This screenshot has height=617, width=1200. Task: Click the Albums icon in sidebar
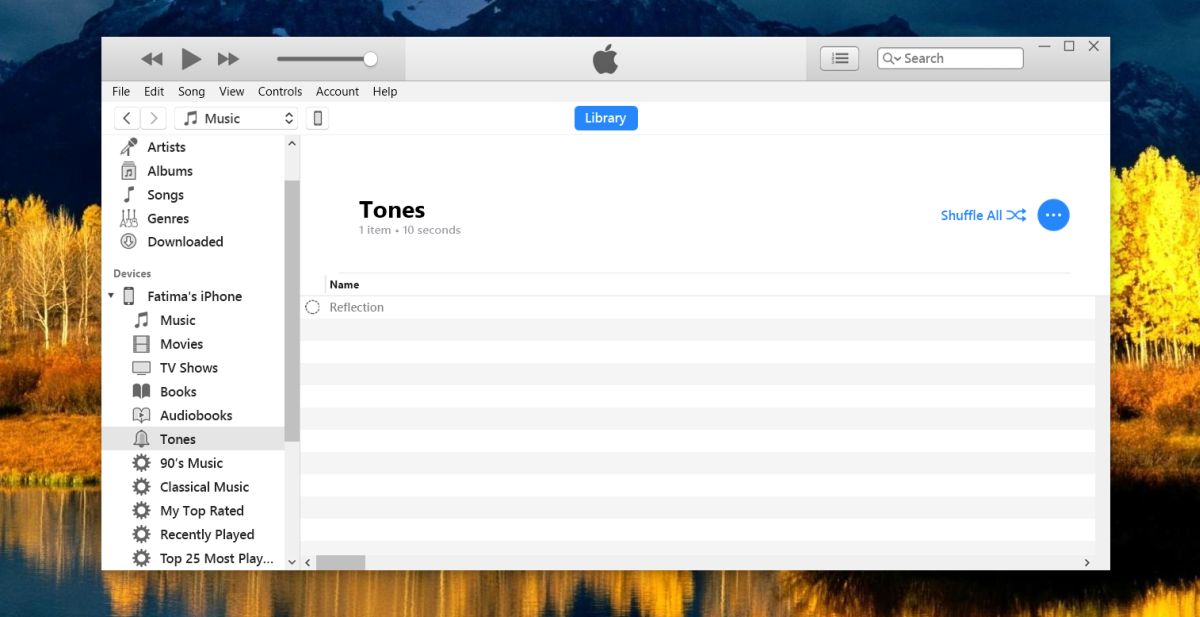[129, 171]
